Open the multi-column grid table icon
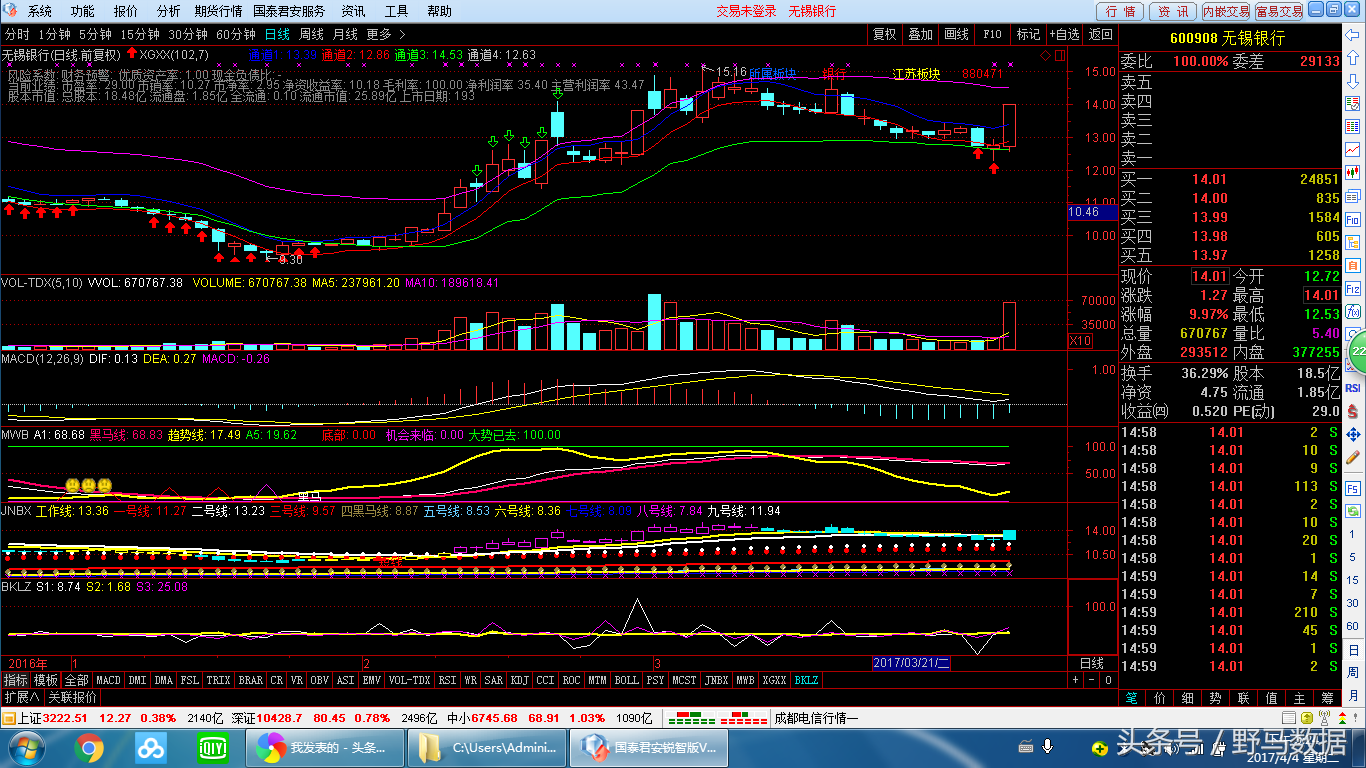Screen dimensions: 1366x768 (x=1353, y=128)
